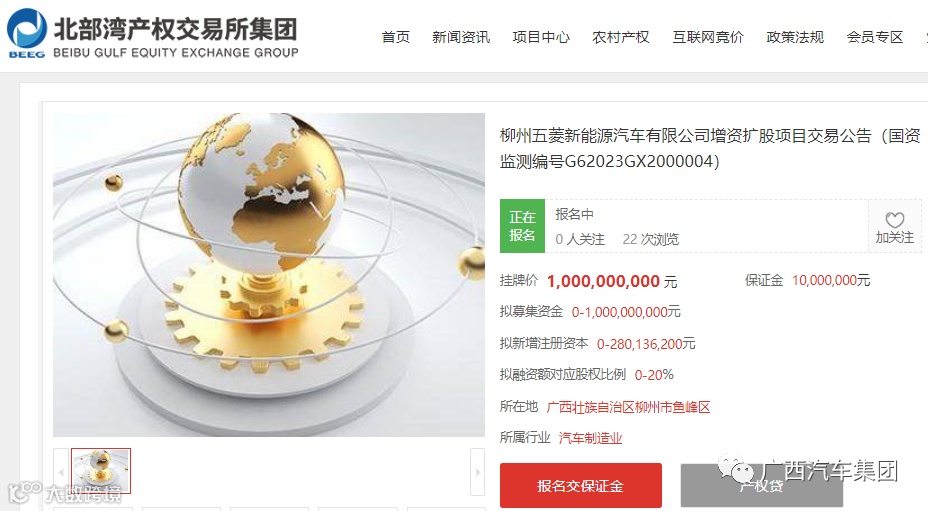Click the red 报名交保证金 button

pos(581,486)
